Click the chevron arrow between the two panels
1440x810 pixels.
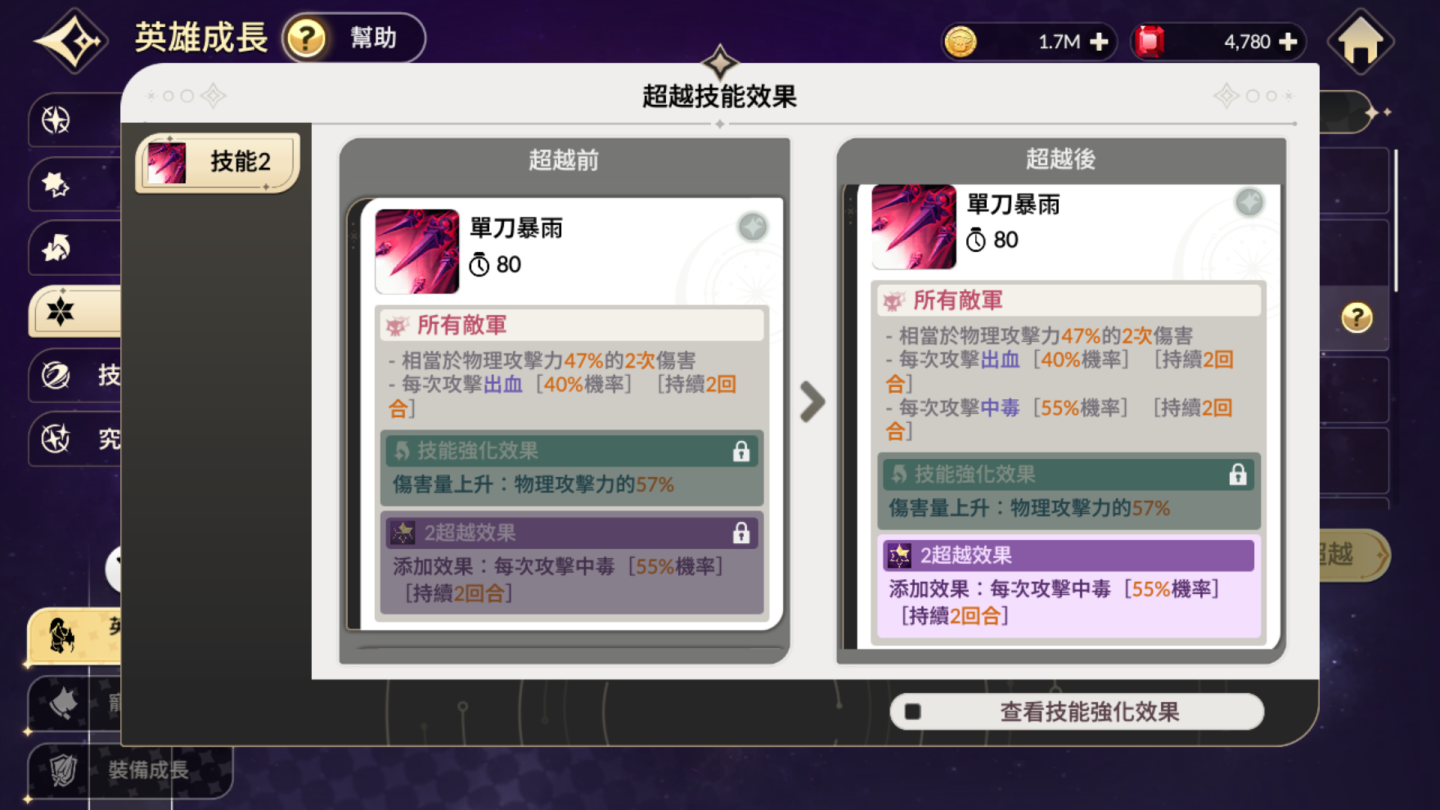click(x=812, y=402)
